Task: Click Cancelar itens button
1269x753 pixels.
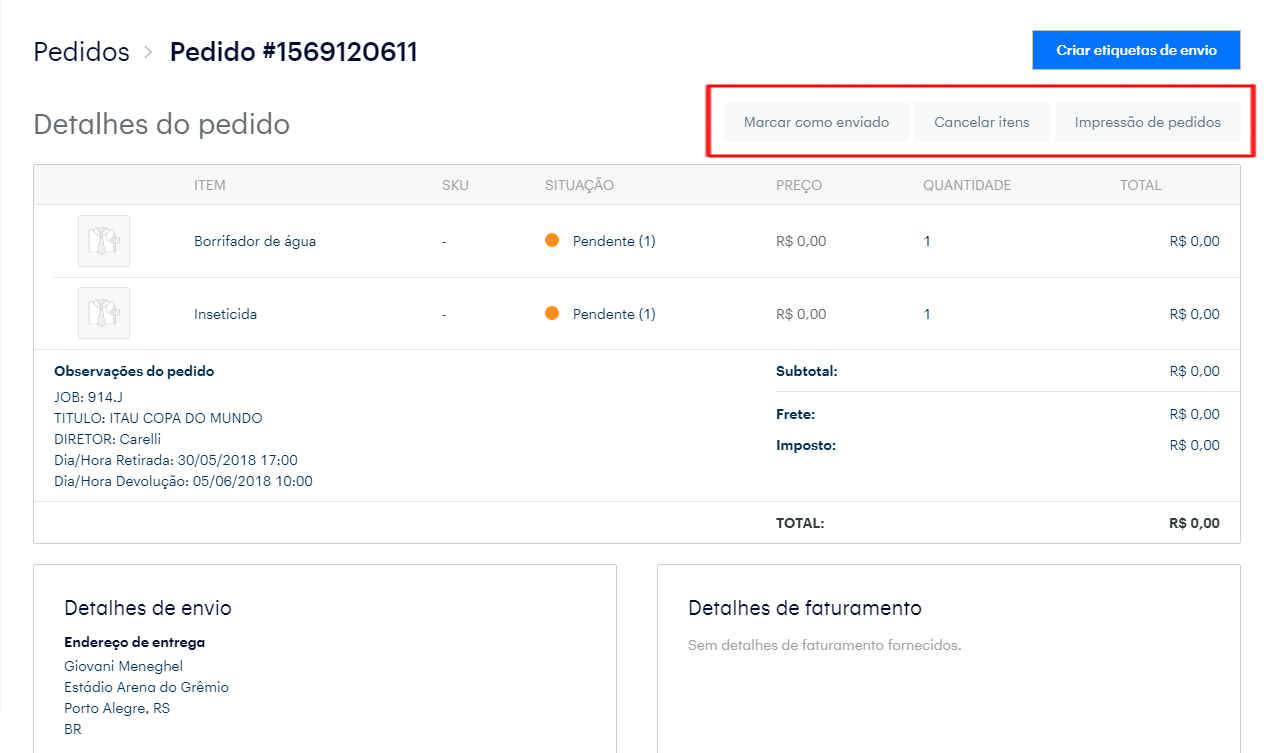Action: coord(981,123)
